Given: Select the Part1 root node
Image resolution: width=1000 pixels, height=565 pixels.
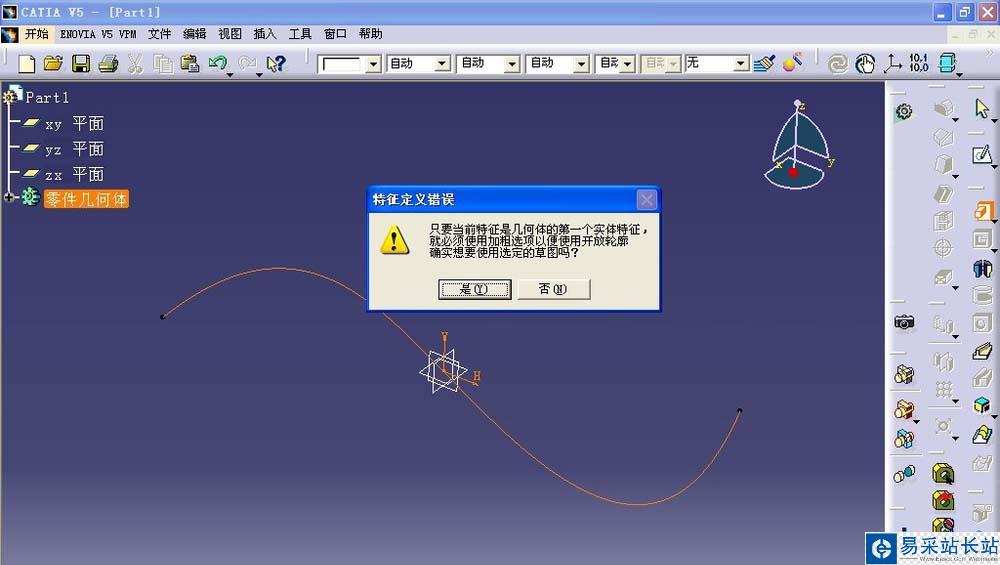Looking at the screenshot, I should 47,98.
